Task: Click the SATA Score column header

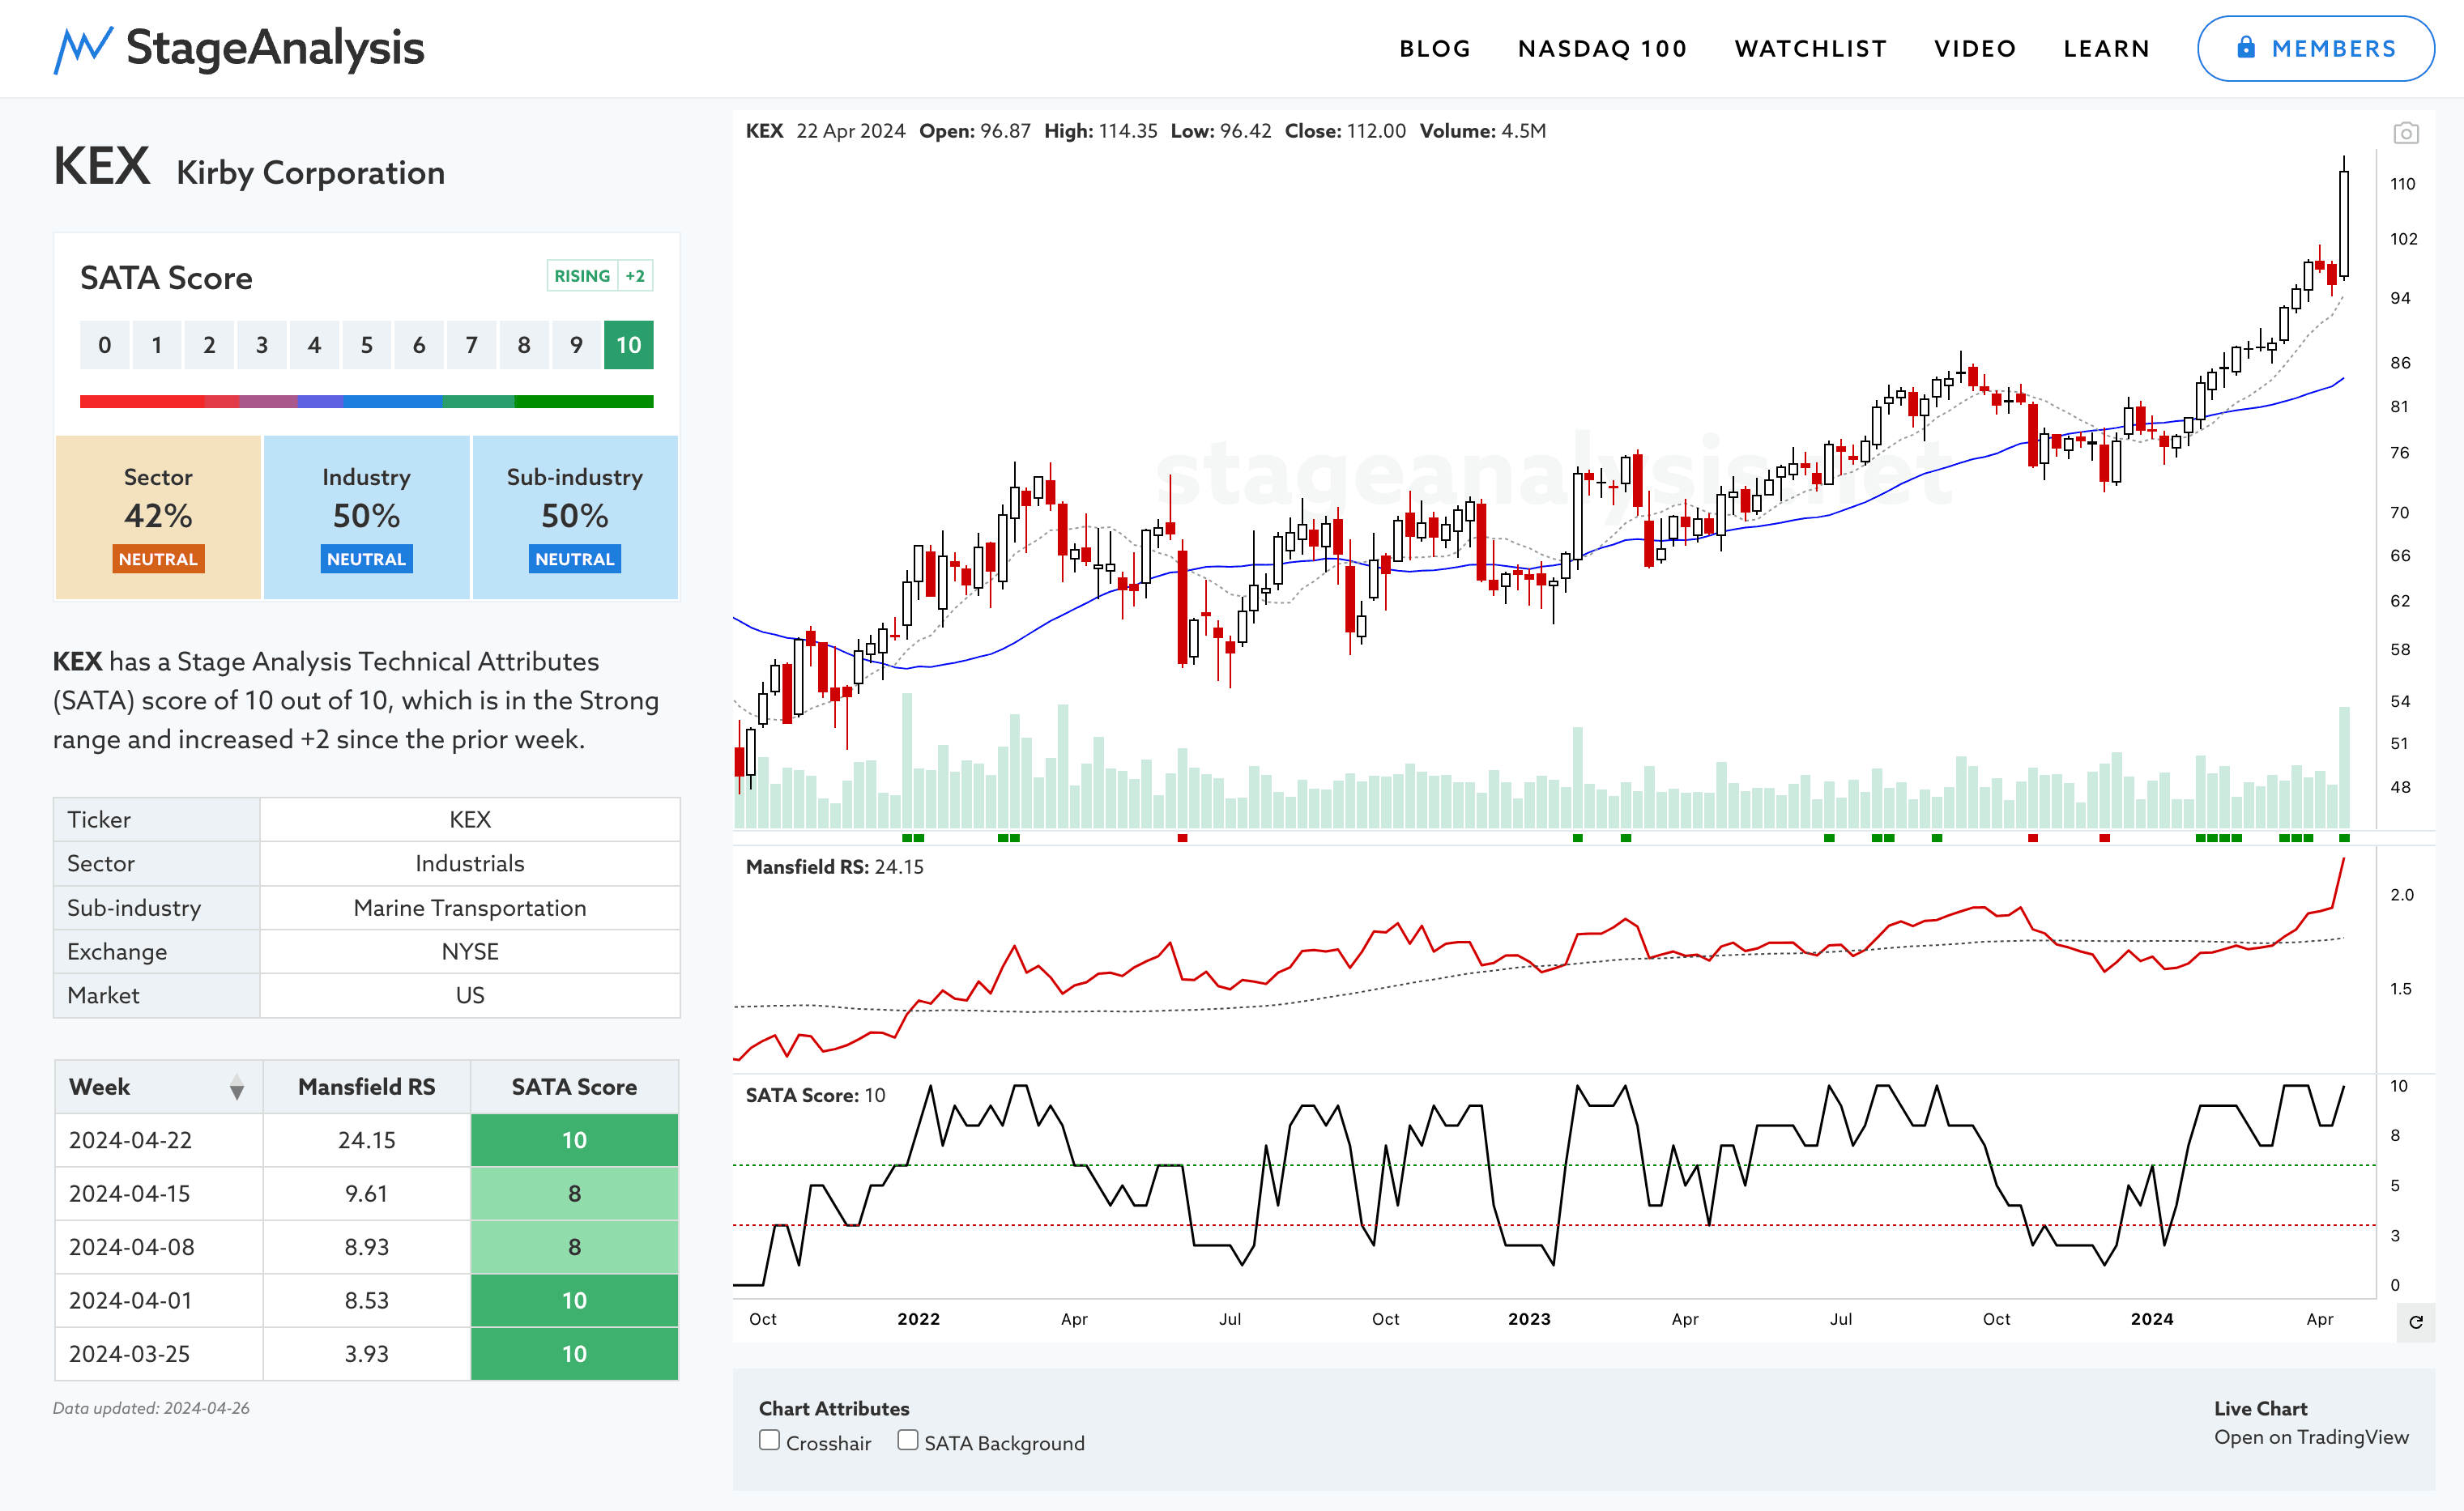Action: 575,1087
